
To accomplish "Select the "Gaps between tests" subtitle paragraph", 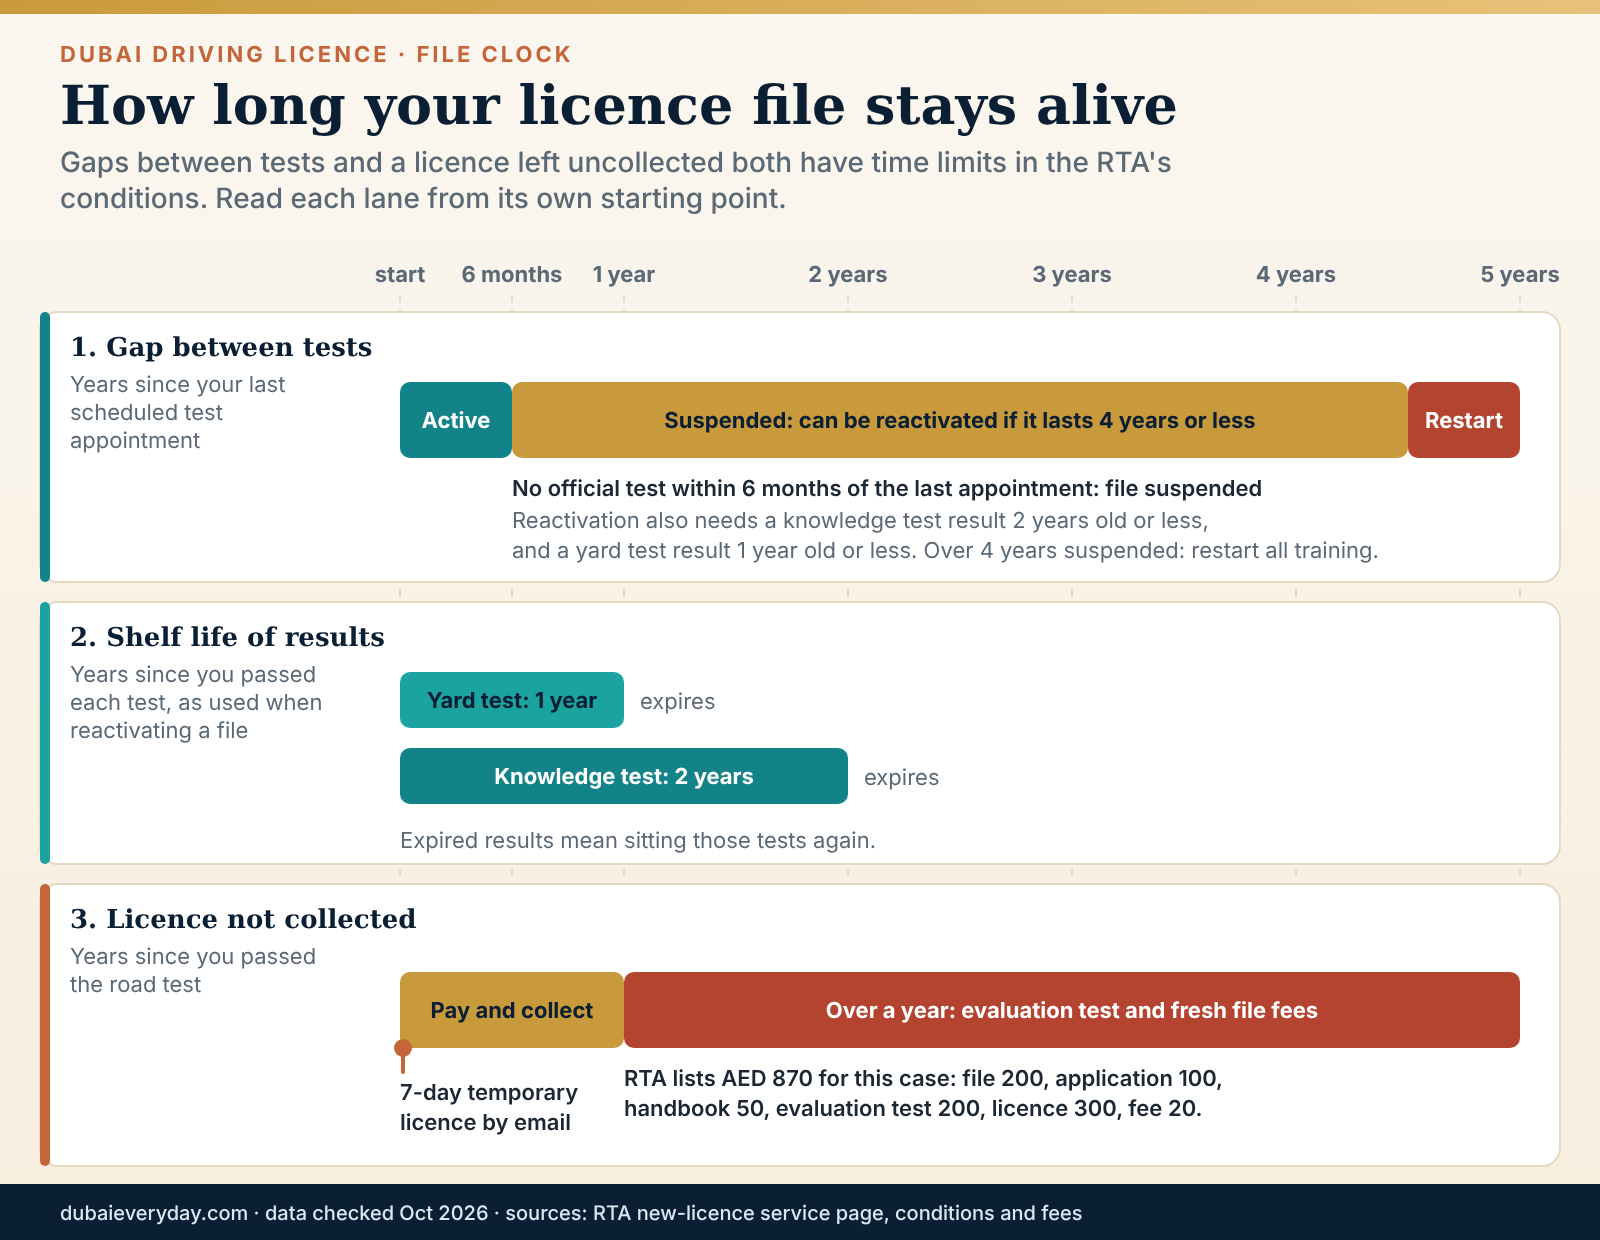I will coord(616,180).
